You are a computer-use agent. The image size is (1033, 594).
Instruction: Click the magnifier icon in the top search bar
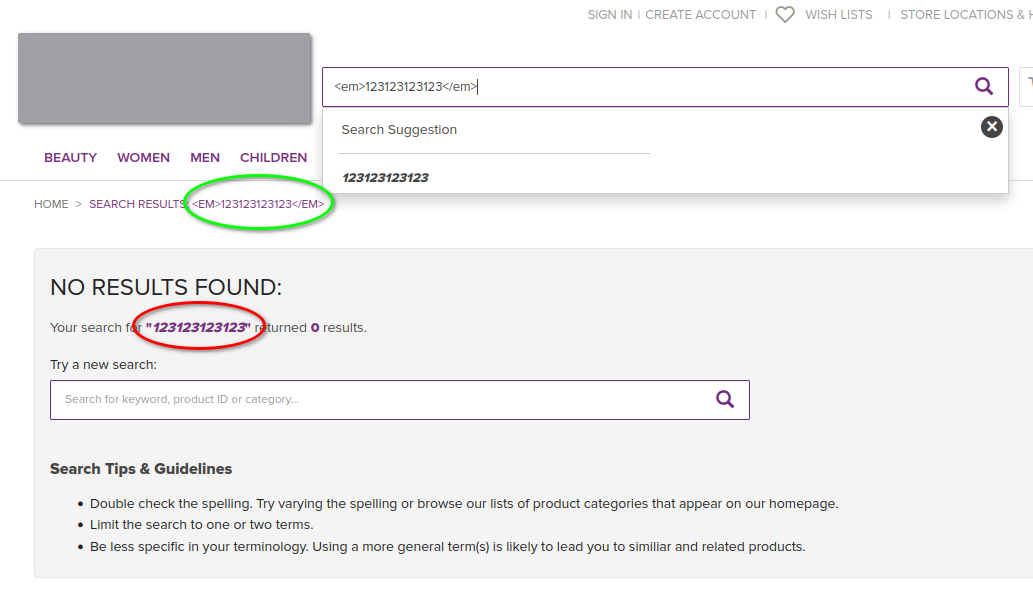(984, 87)
